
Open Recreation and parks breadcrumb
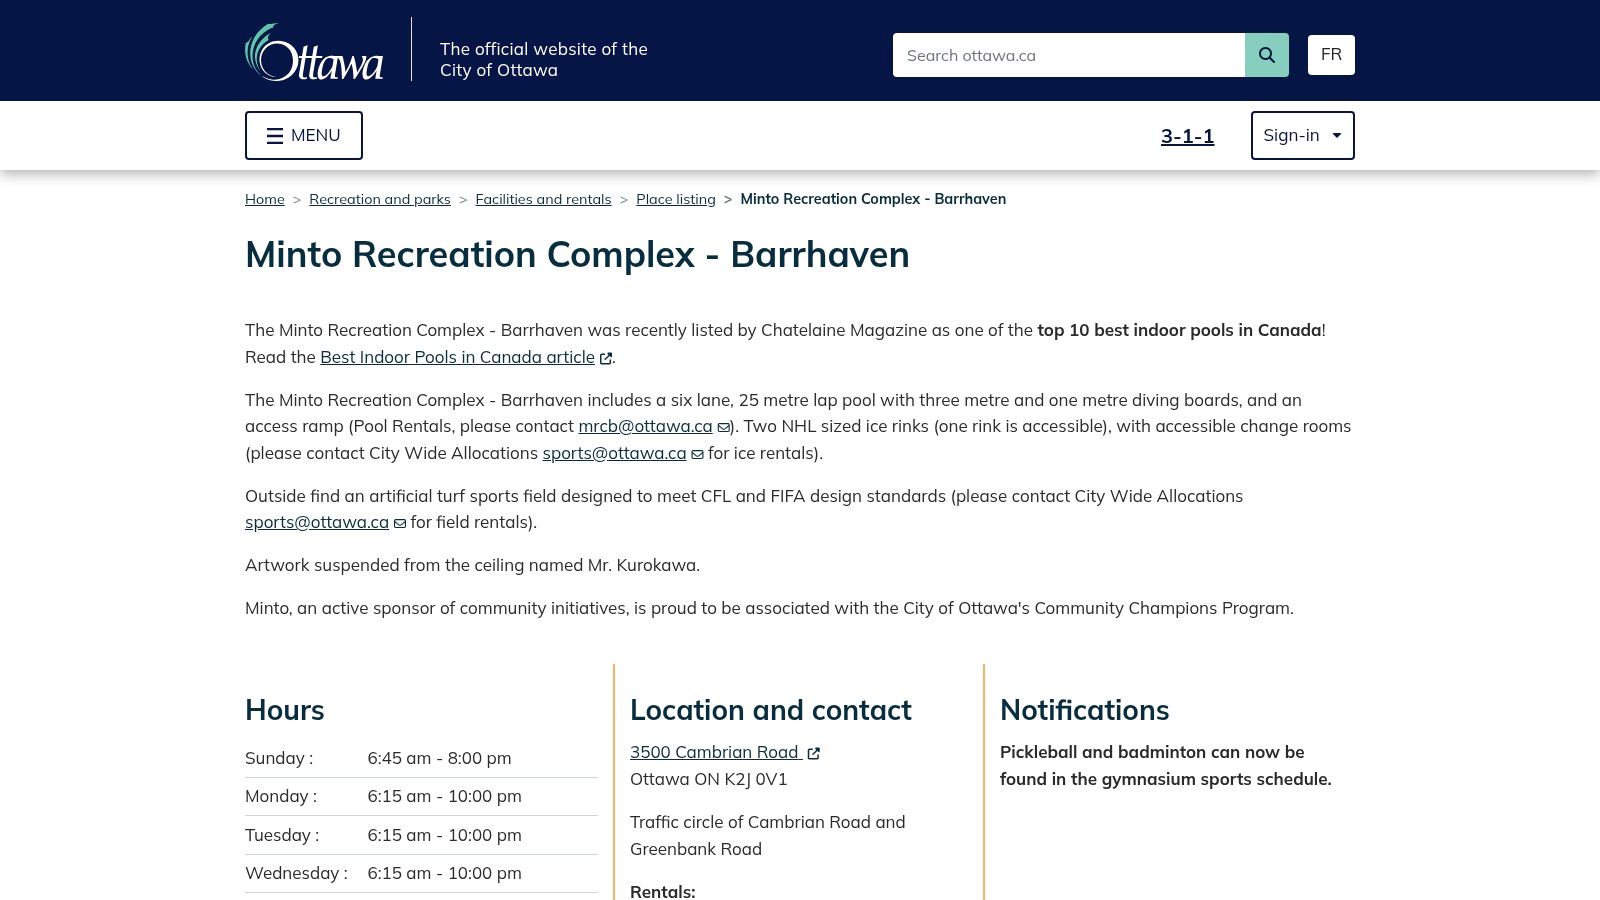tap(380, 199)
